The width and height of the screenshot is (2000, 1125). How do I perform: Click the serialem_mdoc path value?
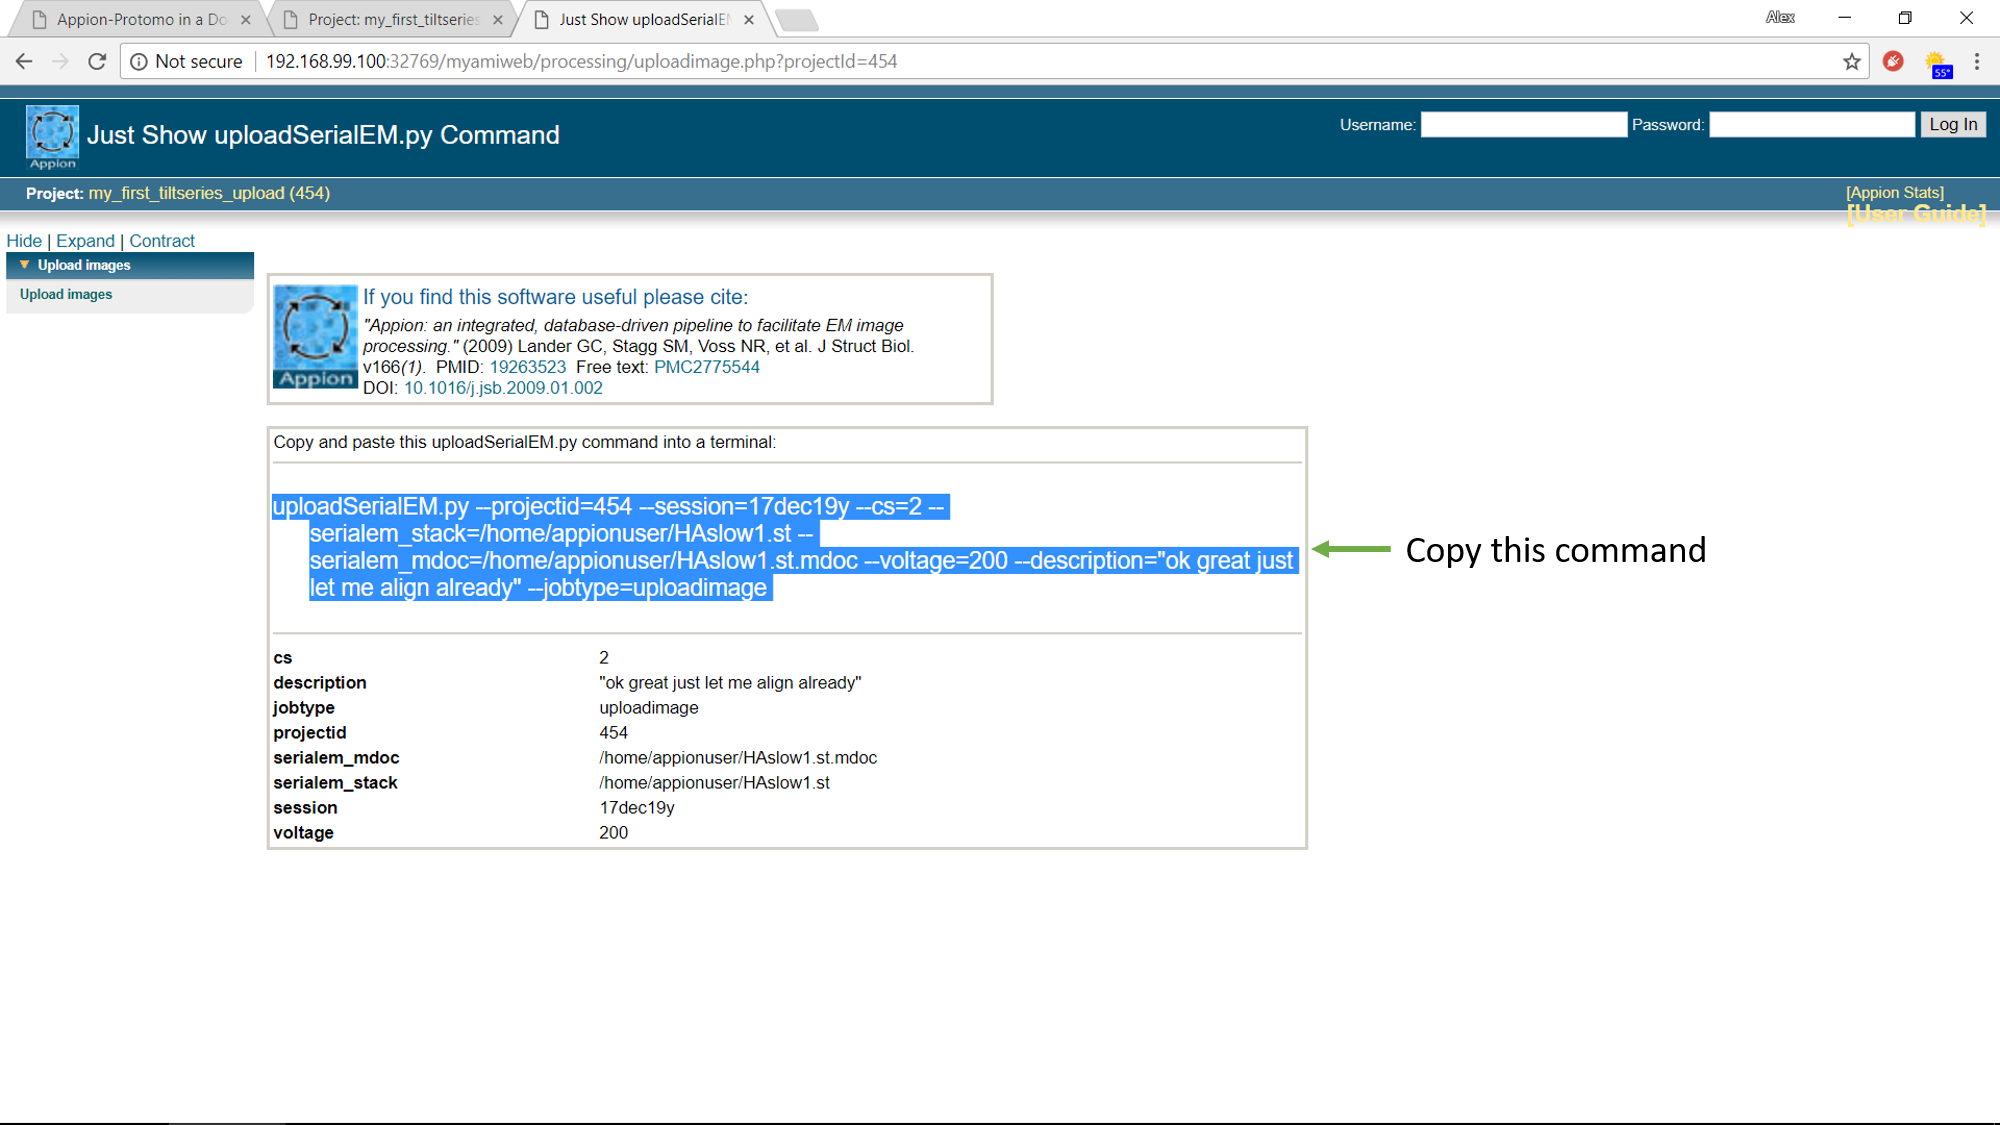coord(738,758)
